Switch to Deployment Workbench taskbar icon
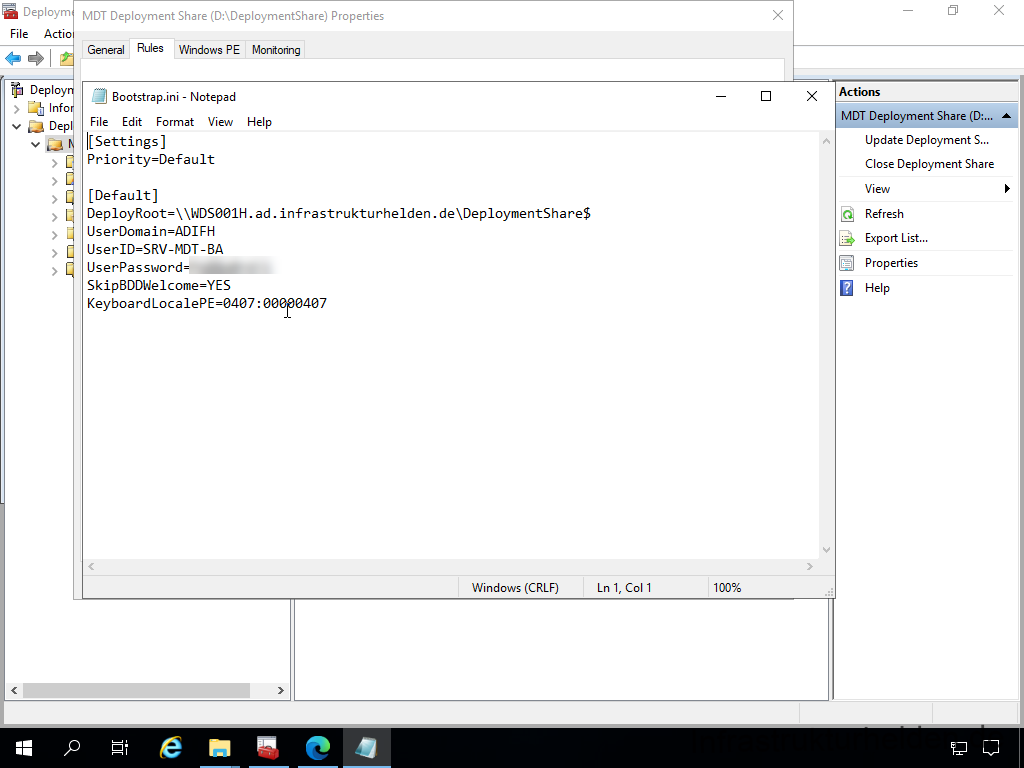 [268, 747]
